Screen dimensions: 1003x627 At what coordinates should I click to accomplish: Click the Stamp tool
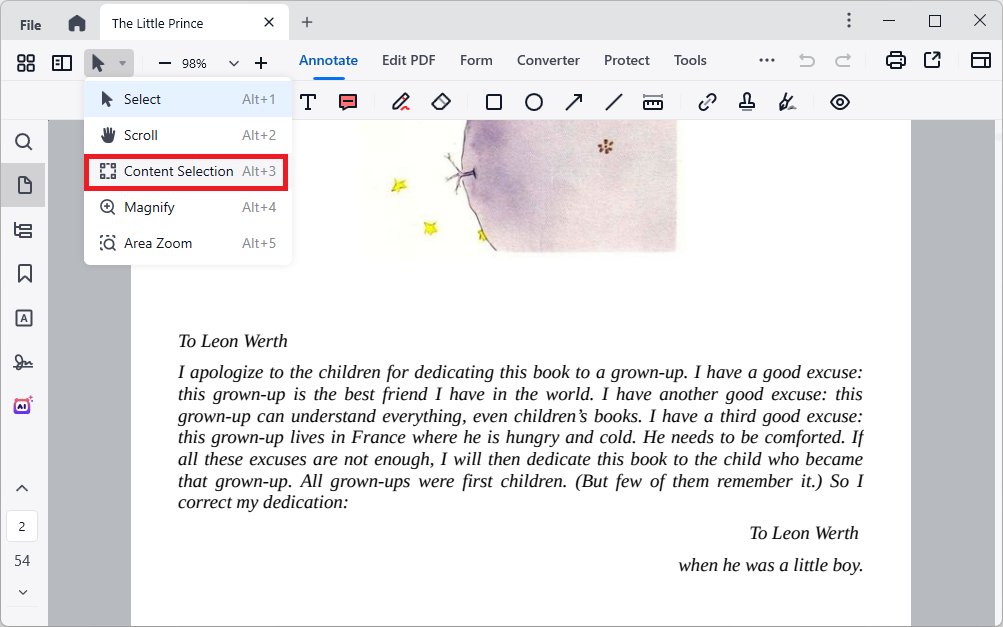747,101
